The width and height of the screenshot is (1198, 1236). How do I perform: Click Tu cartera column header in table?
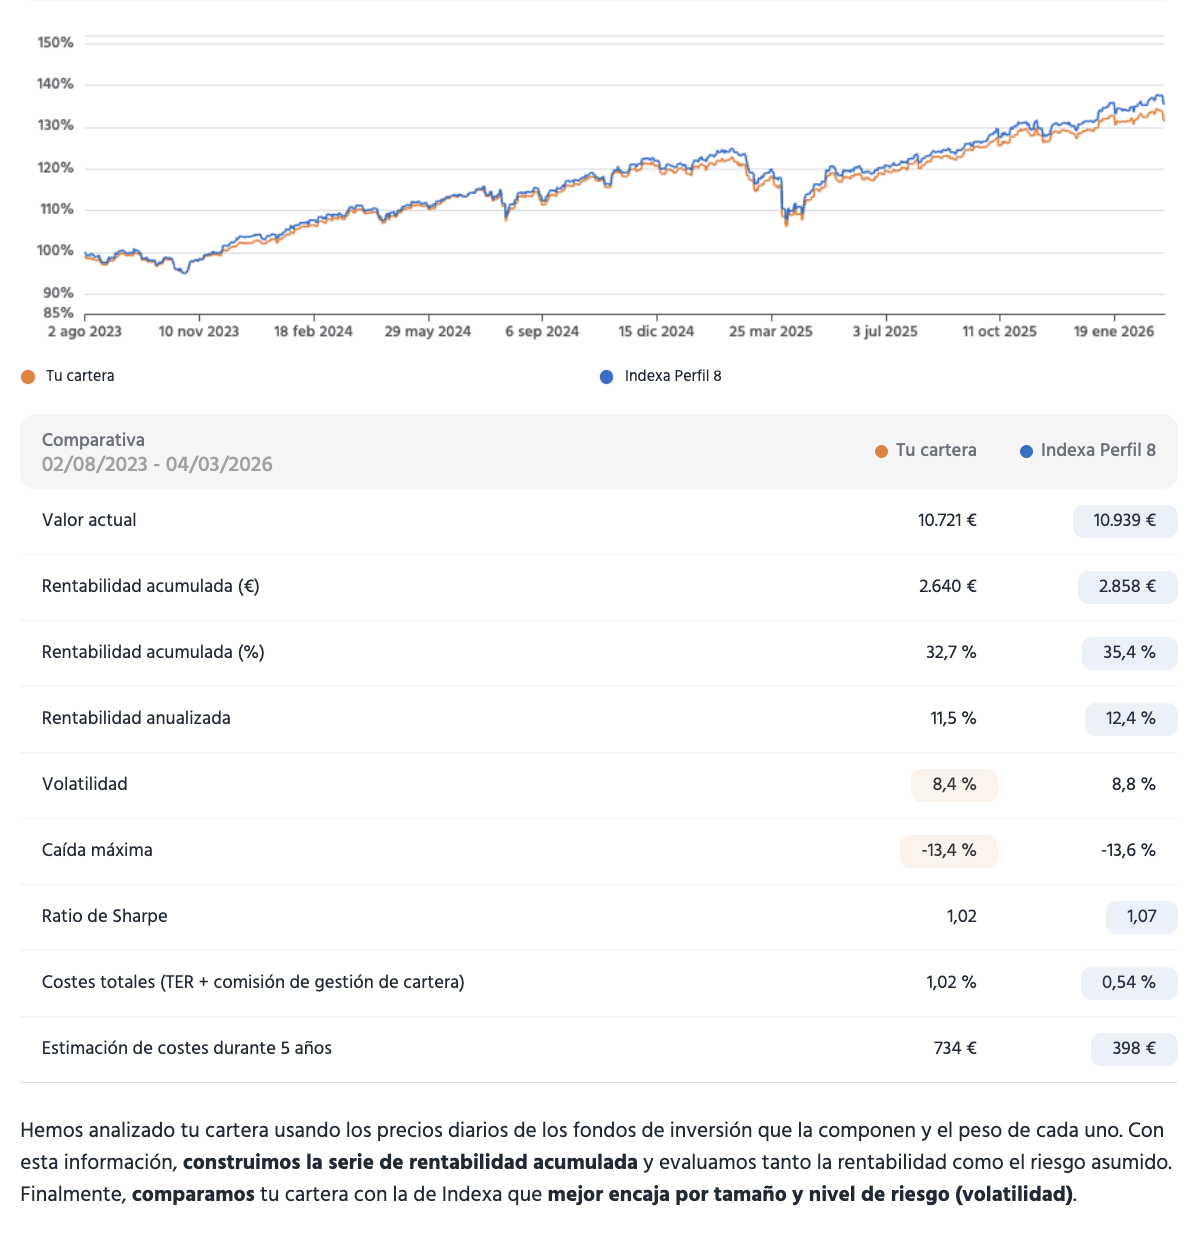(936, 450)
